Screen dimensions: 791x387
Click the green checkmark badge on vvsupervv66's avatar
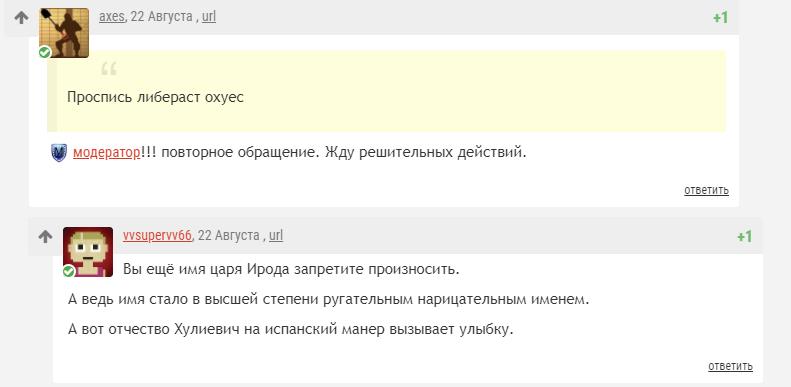[69, 271]
